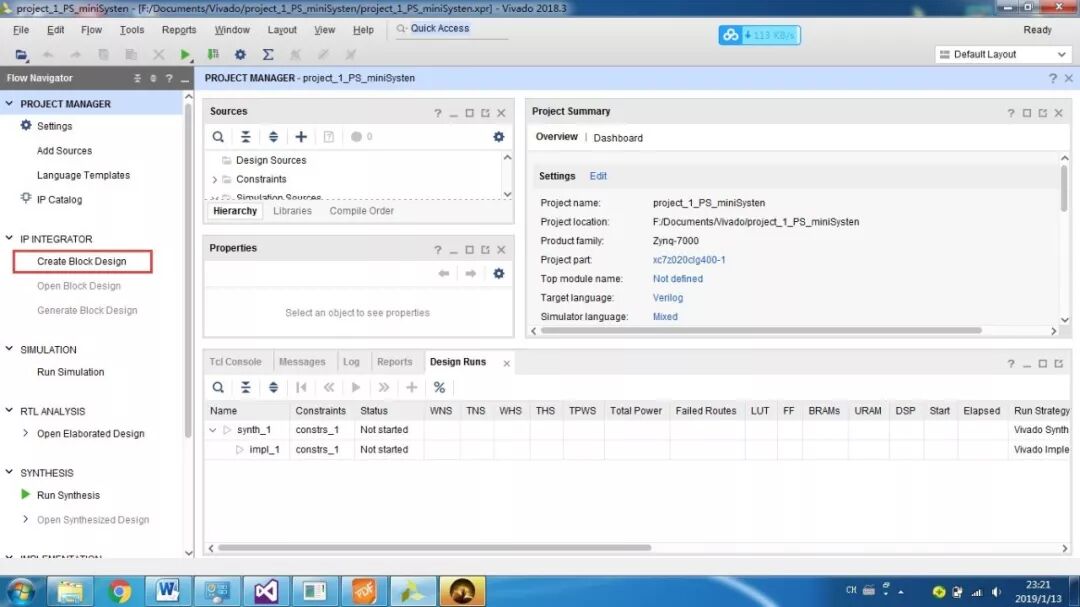The height and width of the screenshot is (607, 1080).
Task: Search in the Design Runs panel
Action: point(218,387)
